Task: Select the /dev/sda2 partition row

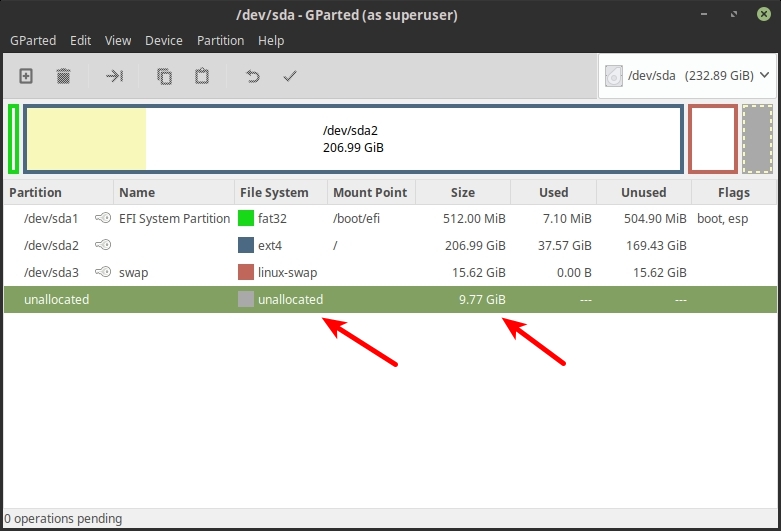Action: (390, 246)
